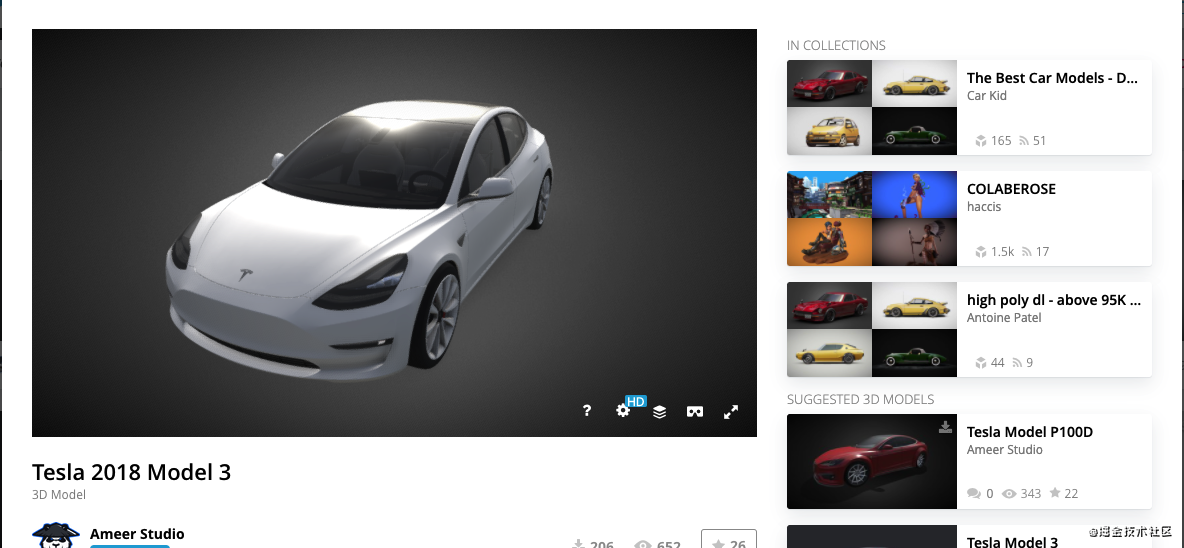Click the 165 models count on Car Kid collection
This screenshot has height=548, width=1184.
[1001, 140]
